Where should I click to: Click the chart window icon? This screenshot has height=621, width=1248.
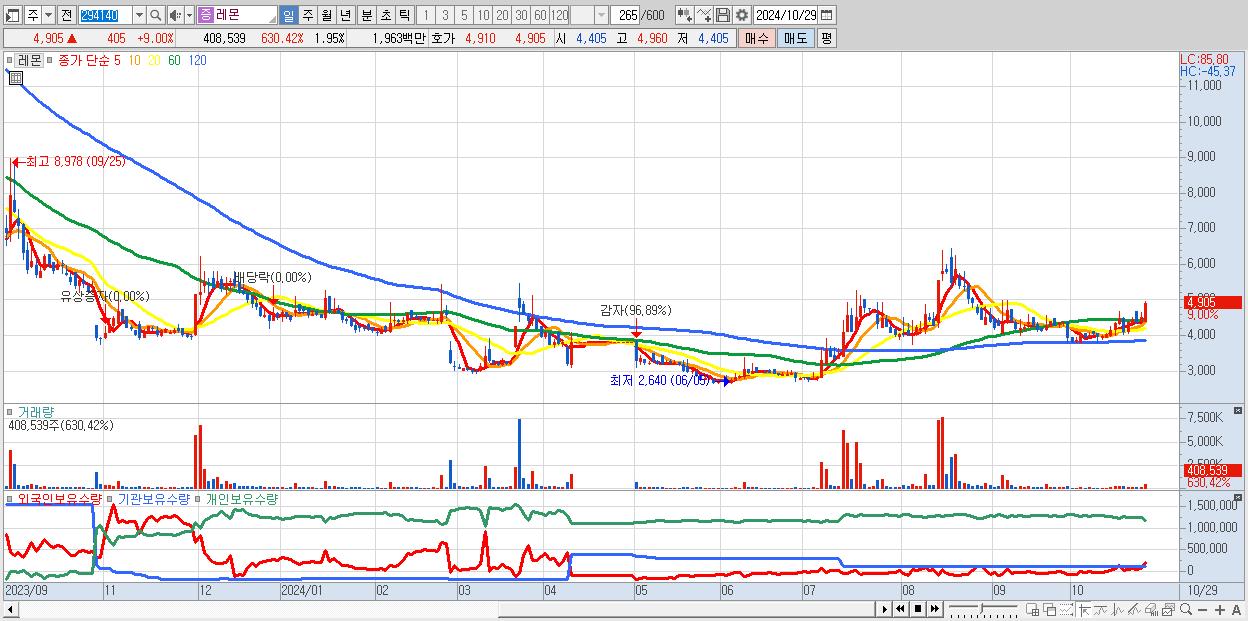(x=1169, y=610)
